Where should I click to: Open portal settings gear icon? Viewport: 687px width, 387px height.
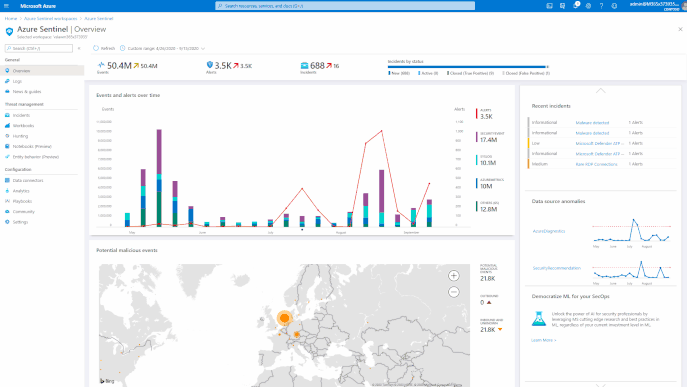coord(588,6)
